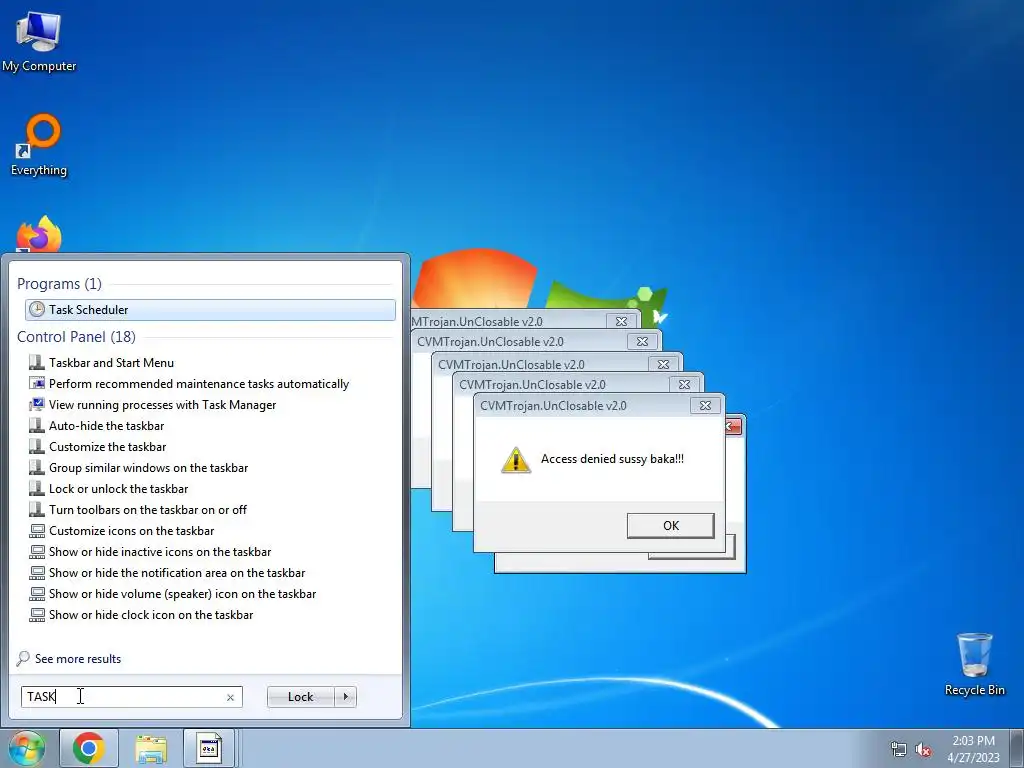1024x768 pixels.
Task: Click the Windows Start orb
Action: click(26, 748)
